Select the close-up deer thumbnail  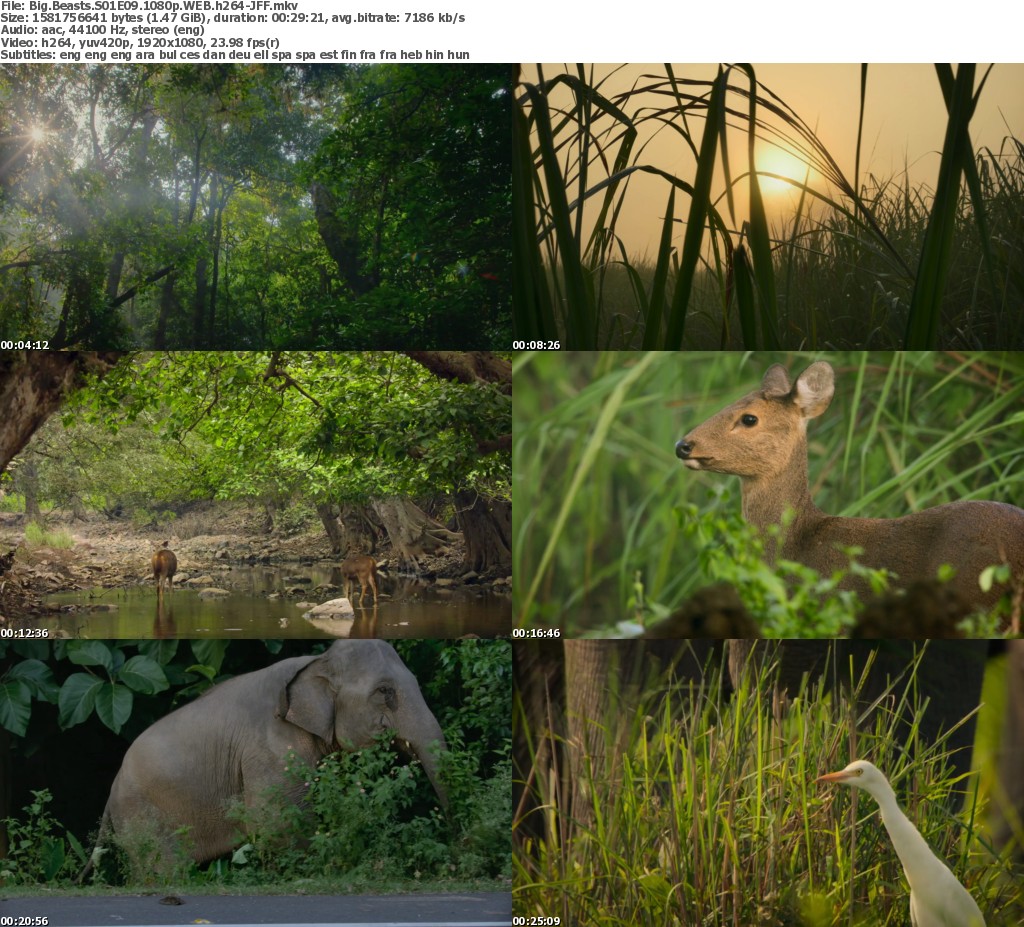[x=768, y=494]
